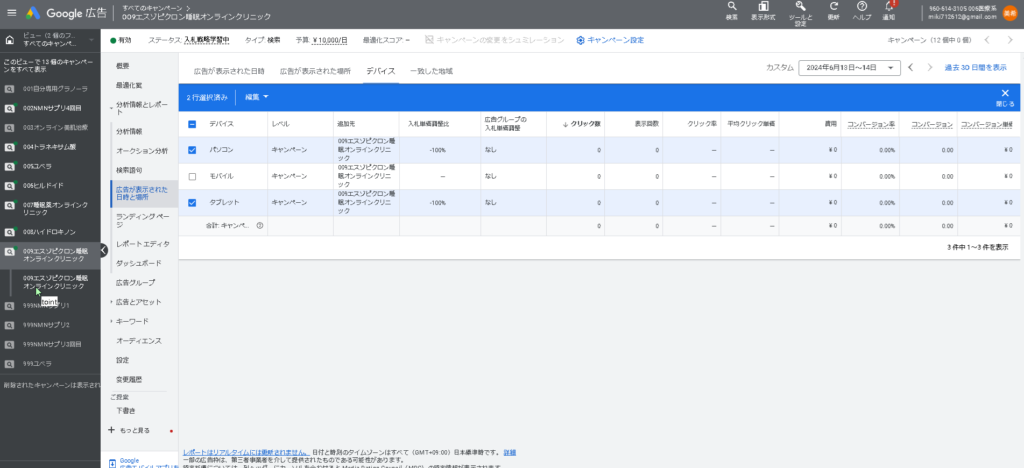Uncheck the タブレット row checkbox
Screen dimensions: 1024x468
click(192, 202)
